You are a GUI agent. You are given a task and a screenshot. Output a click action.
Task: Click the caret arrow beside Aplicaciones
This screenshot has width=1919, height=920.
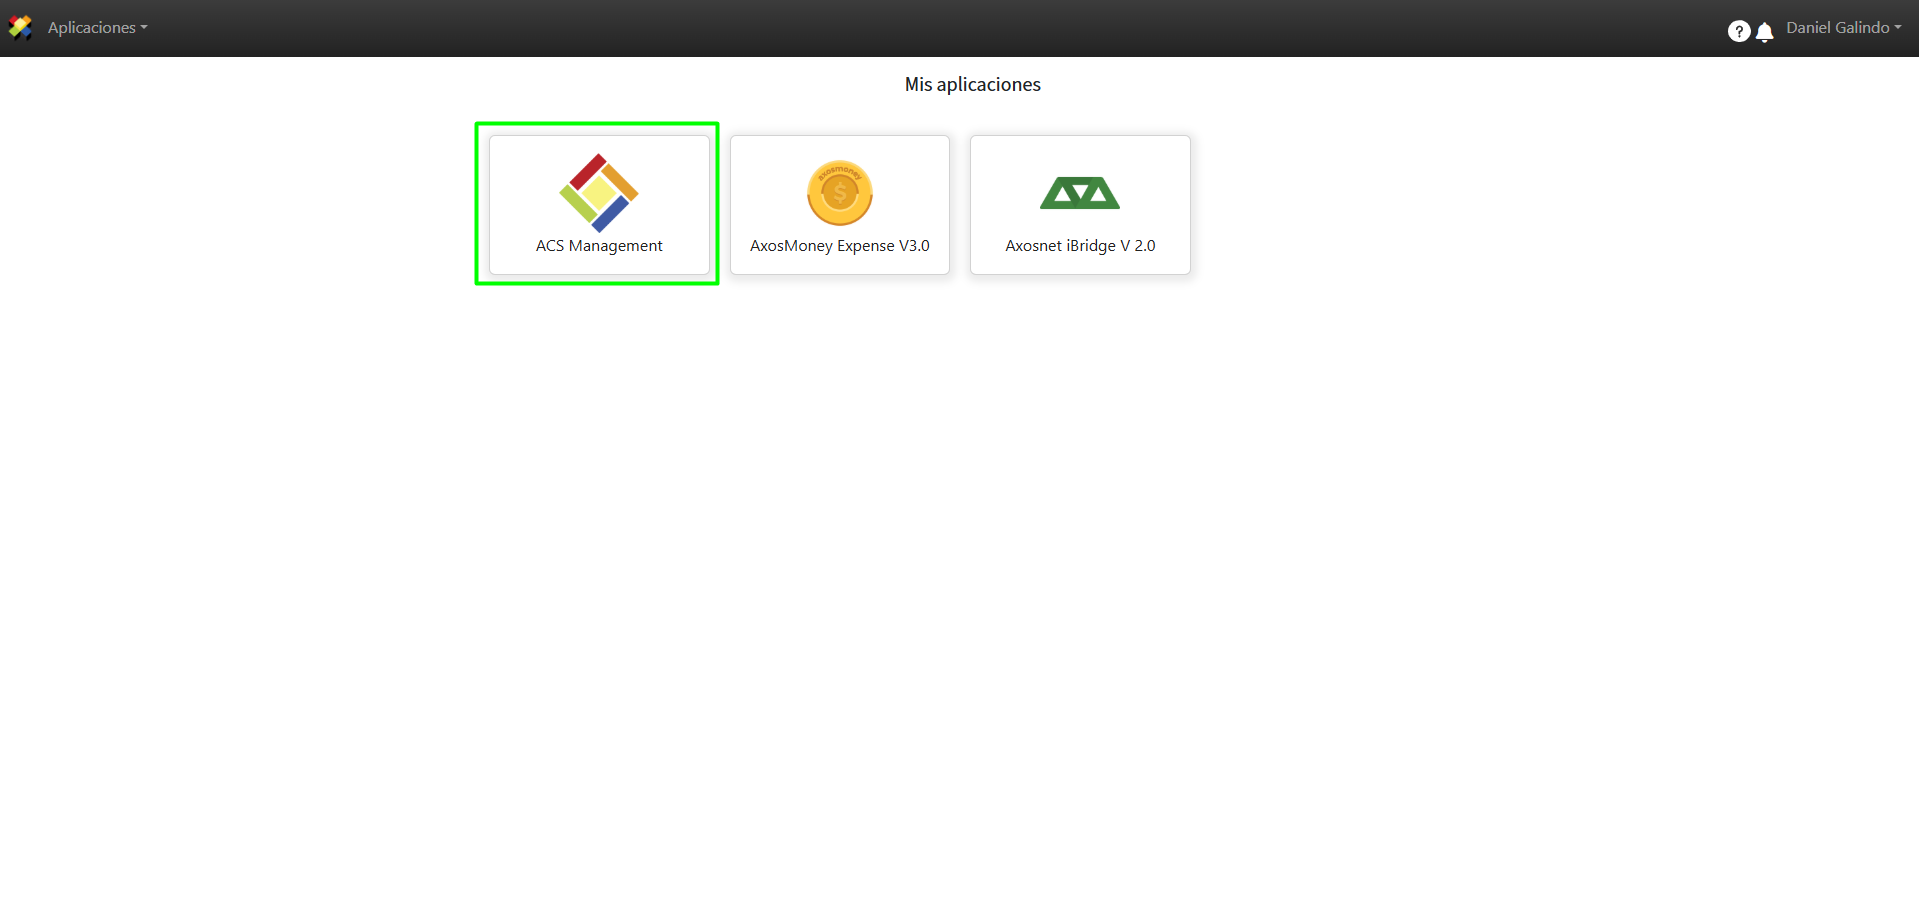click(144, 28)
